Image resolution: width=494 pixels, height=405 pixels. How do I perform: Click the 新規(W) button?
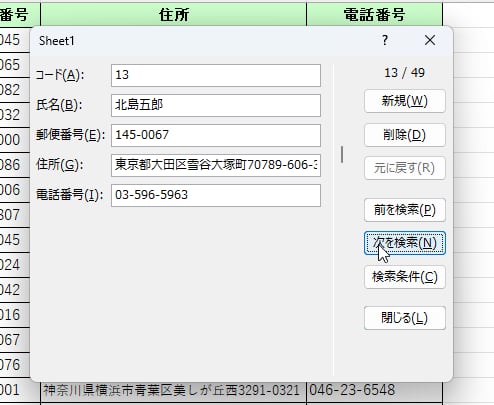[x=405, y=101]
